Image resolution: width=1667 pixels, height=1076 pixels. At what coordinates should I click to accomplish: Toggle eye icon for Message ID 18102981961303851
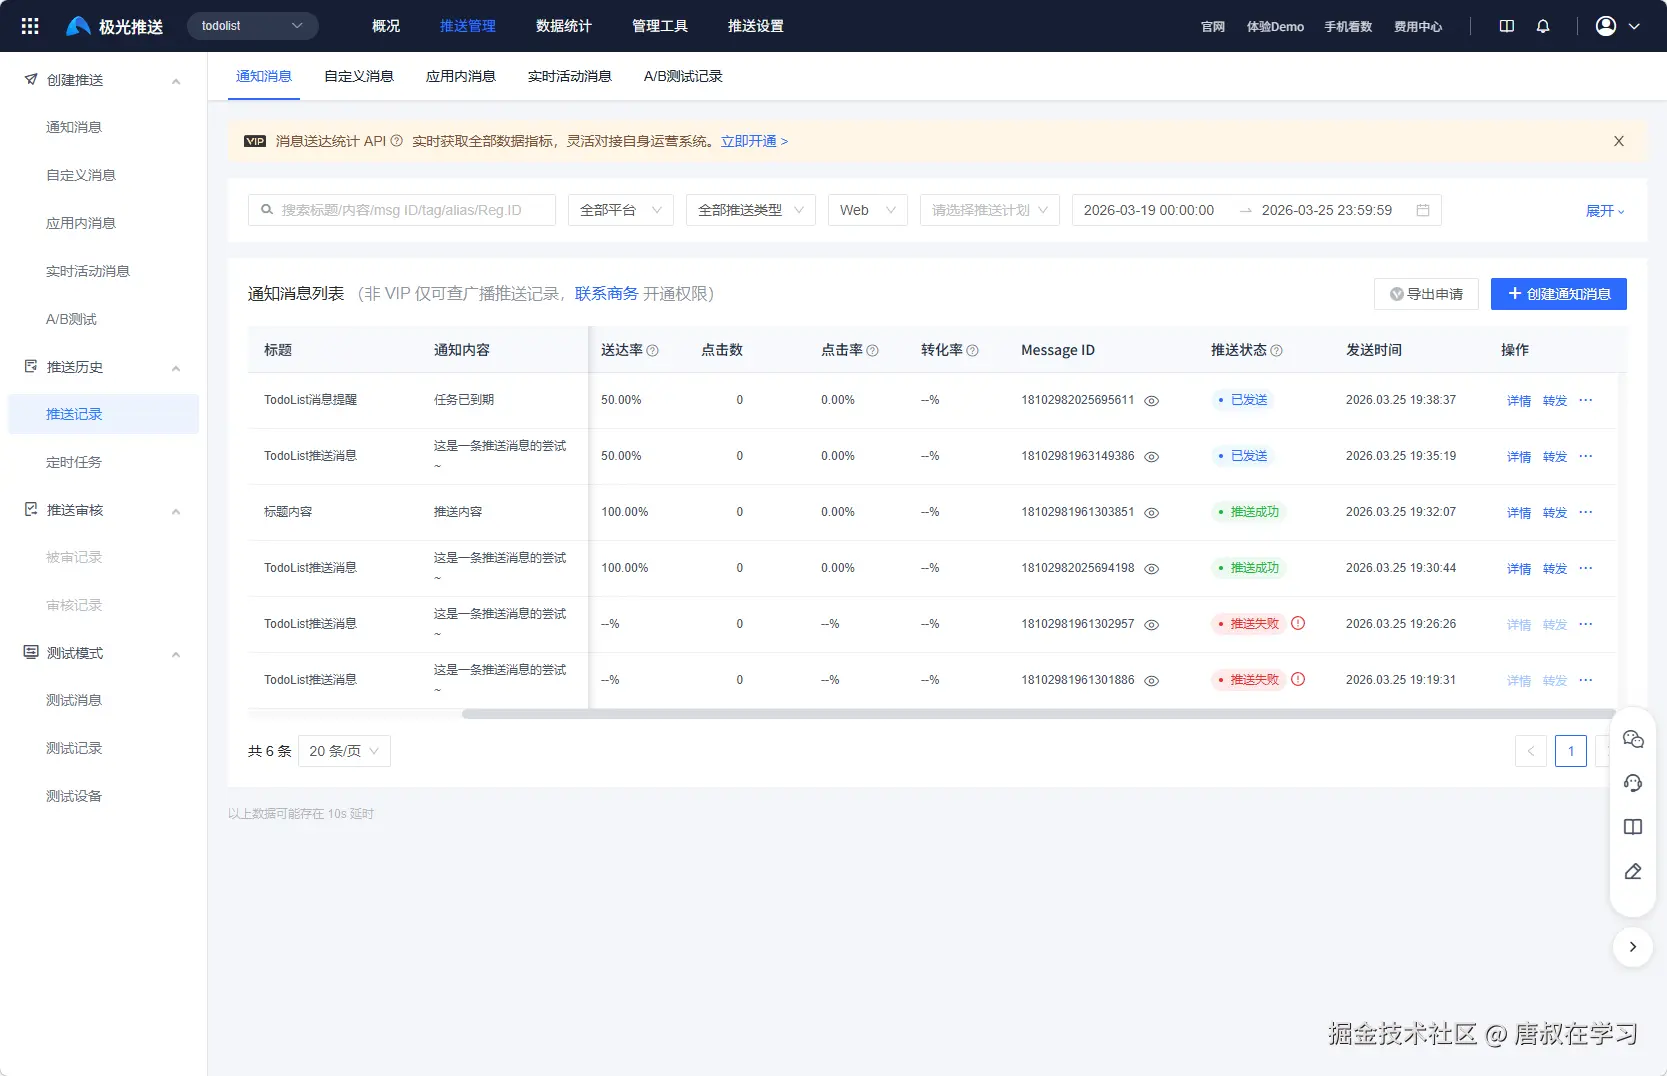(1152, 513)
